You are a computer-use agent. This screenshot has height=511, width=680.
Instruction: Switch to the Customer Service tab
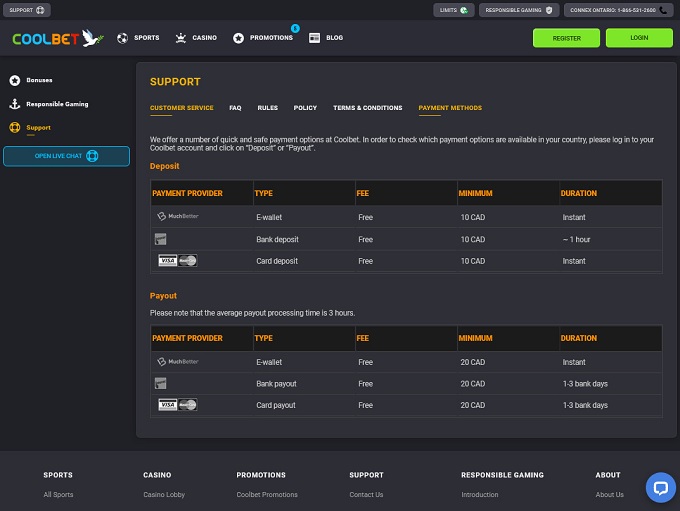181,108
